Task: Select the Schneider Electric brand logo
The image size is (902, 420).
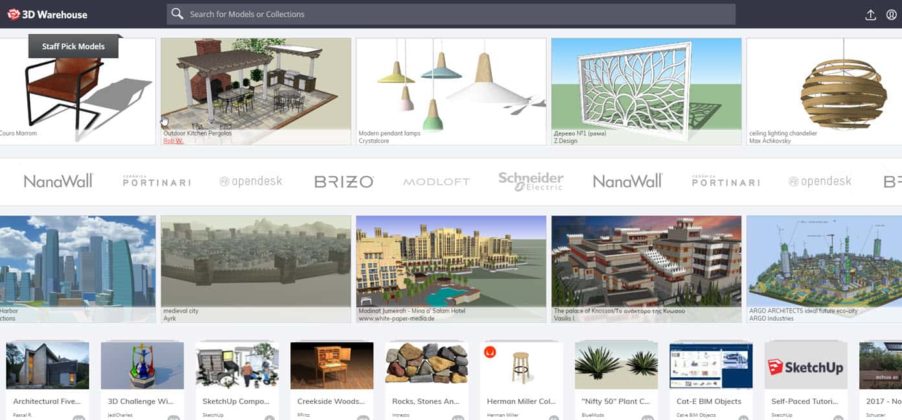Action: click(x=531, y=181)
